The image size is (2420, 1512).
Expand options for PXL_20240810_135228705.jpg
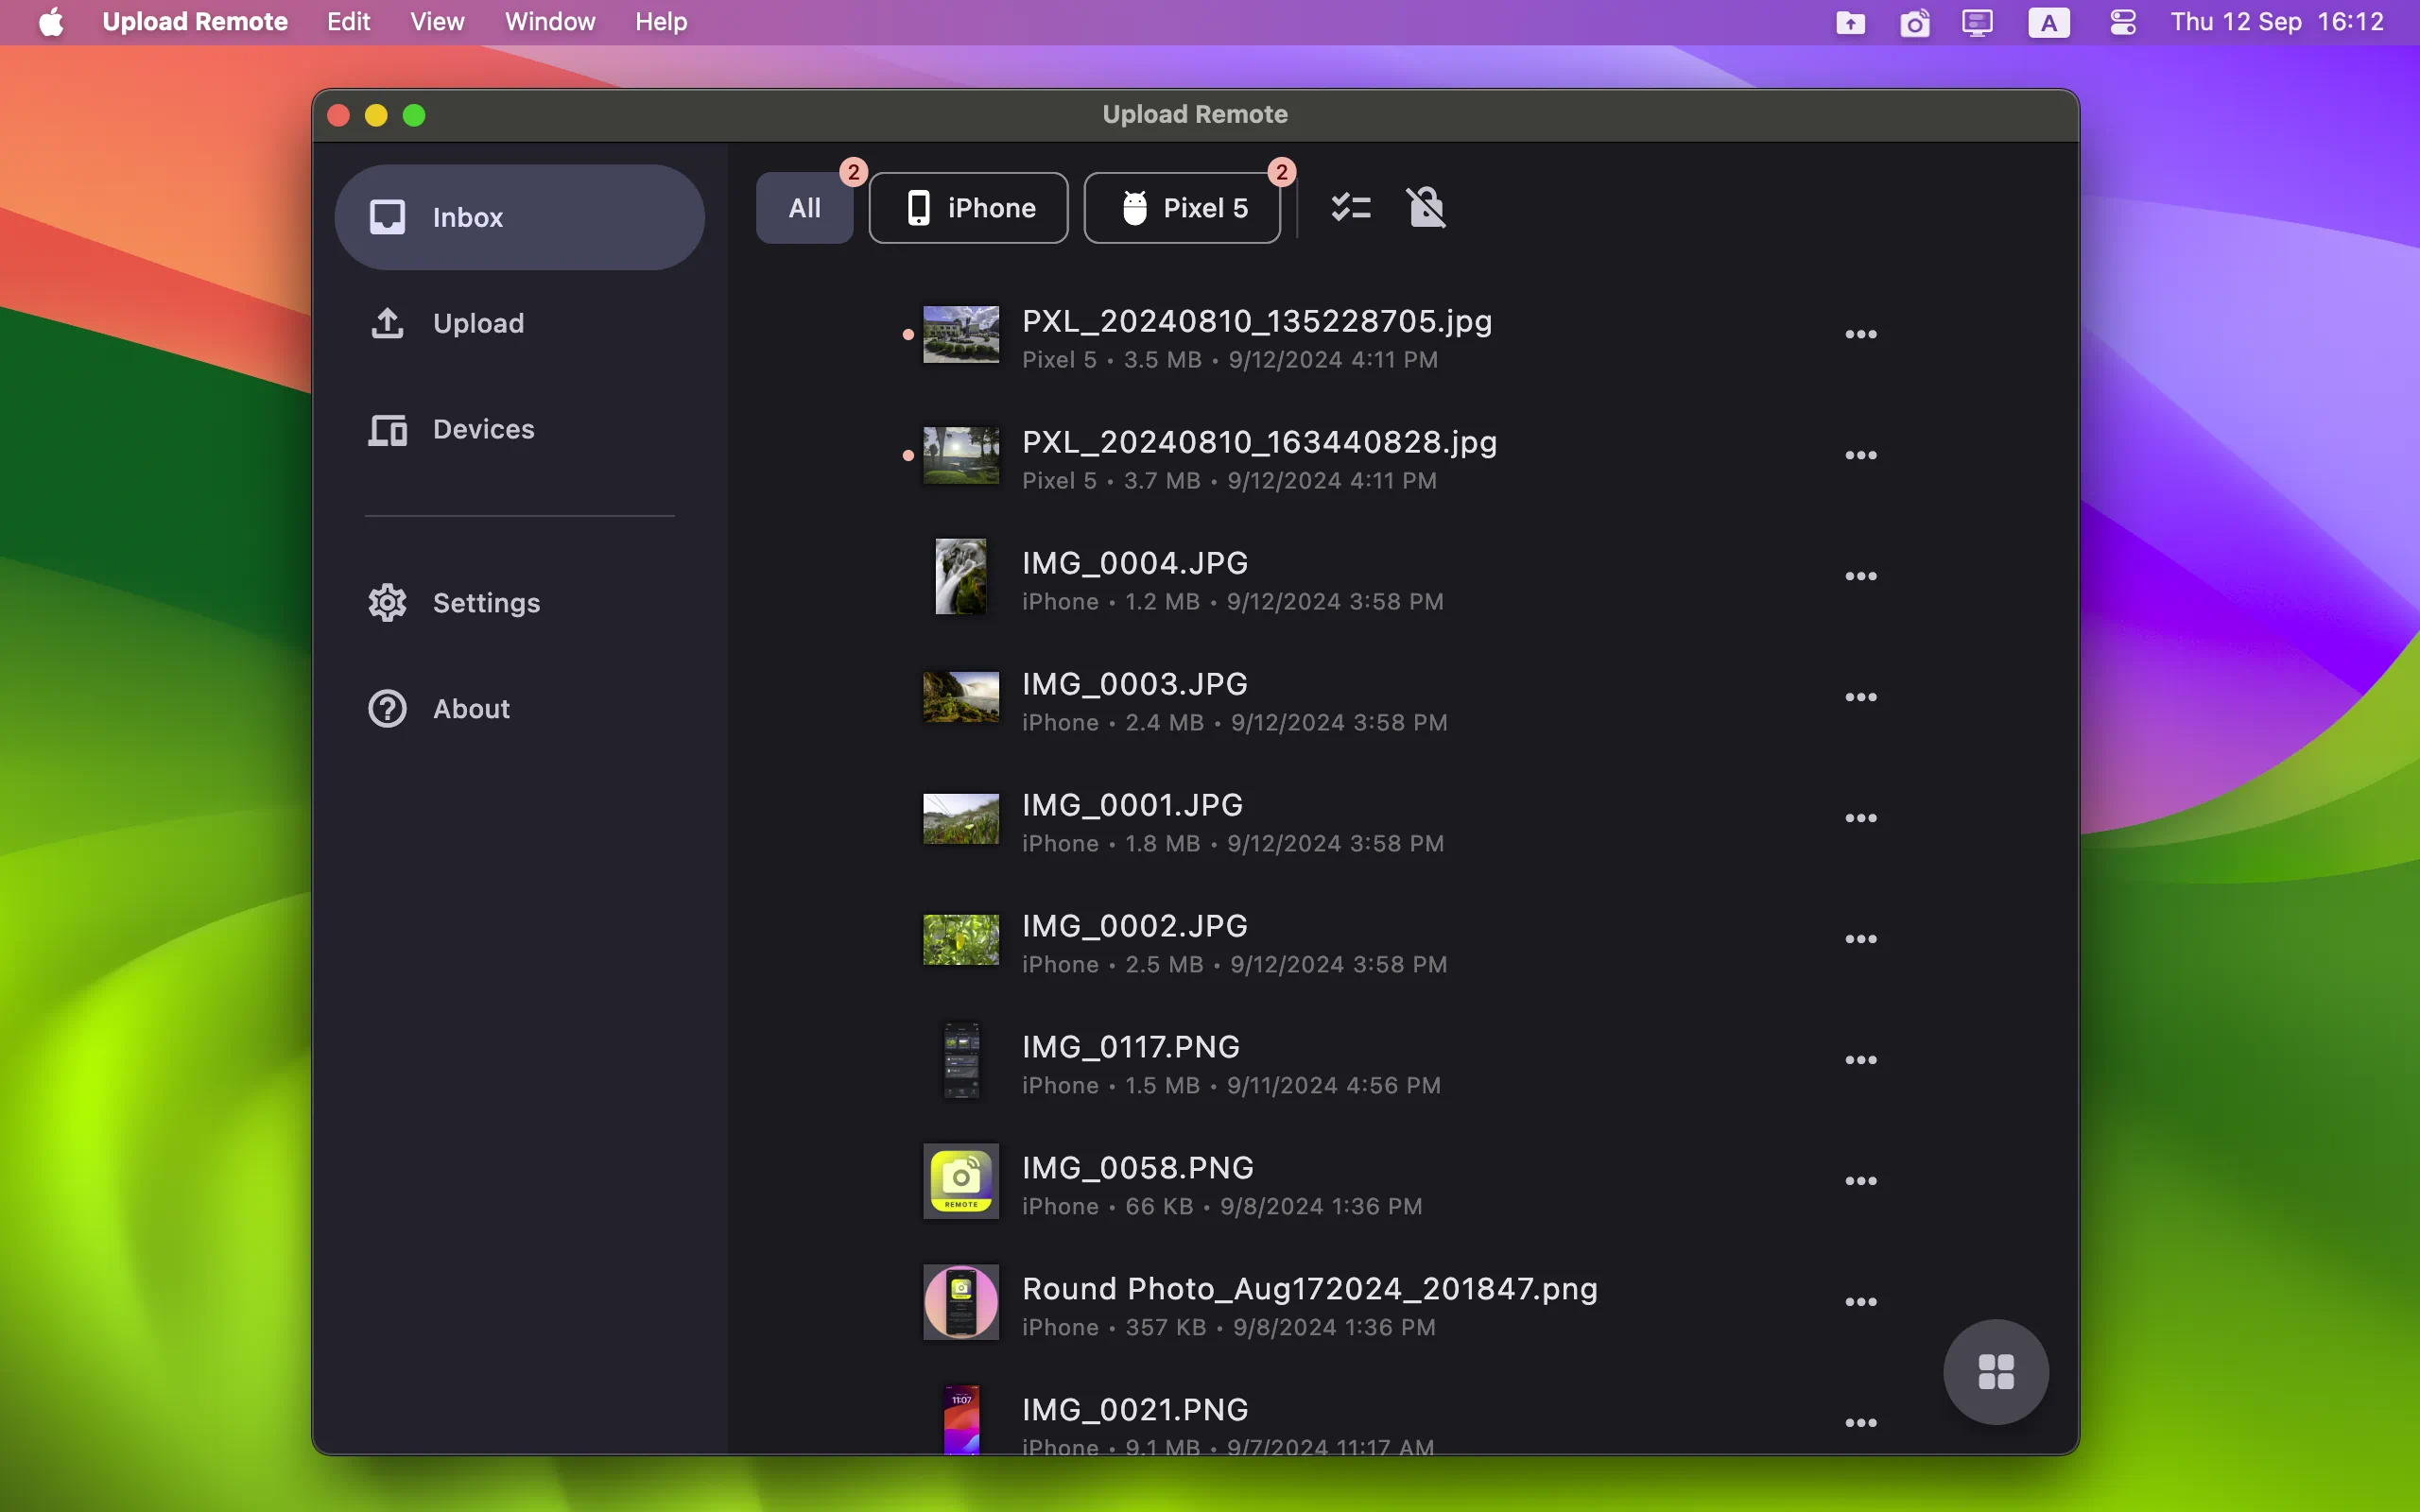tap(1860, 335)
